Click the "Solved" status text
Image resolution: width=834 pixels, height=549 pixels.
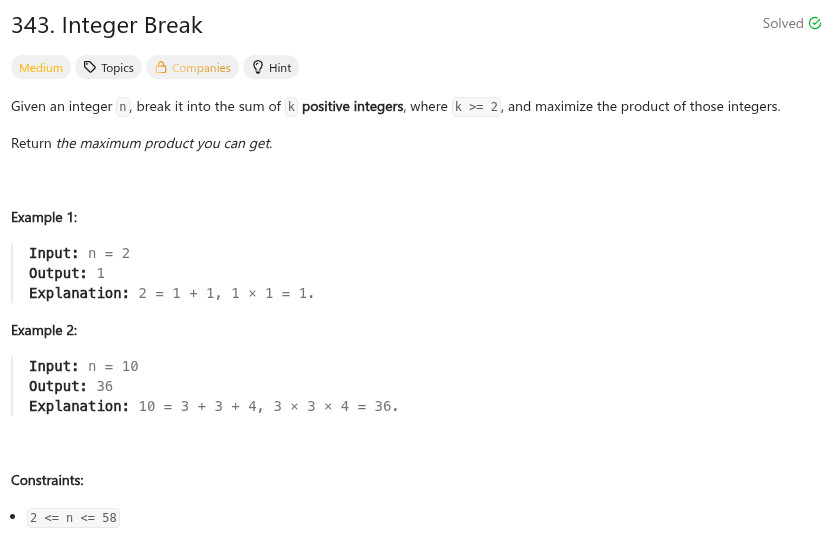pos(782,24)
